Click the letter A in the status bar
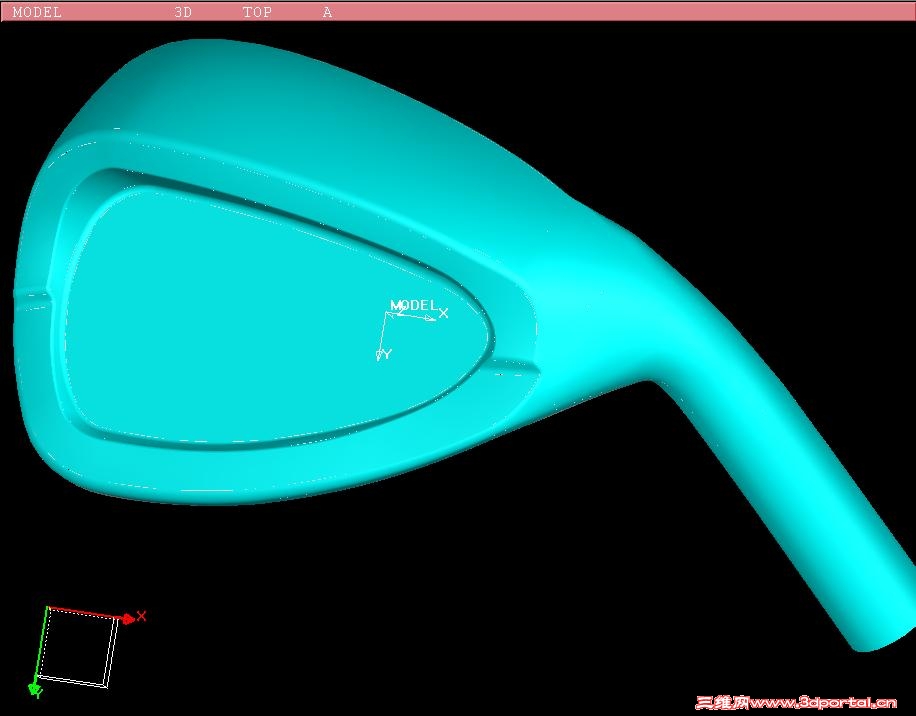This screenshot has width=916, height=716. coord(327,12)
